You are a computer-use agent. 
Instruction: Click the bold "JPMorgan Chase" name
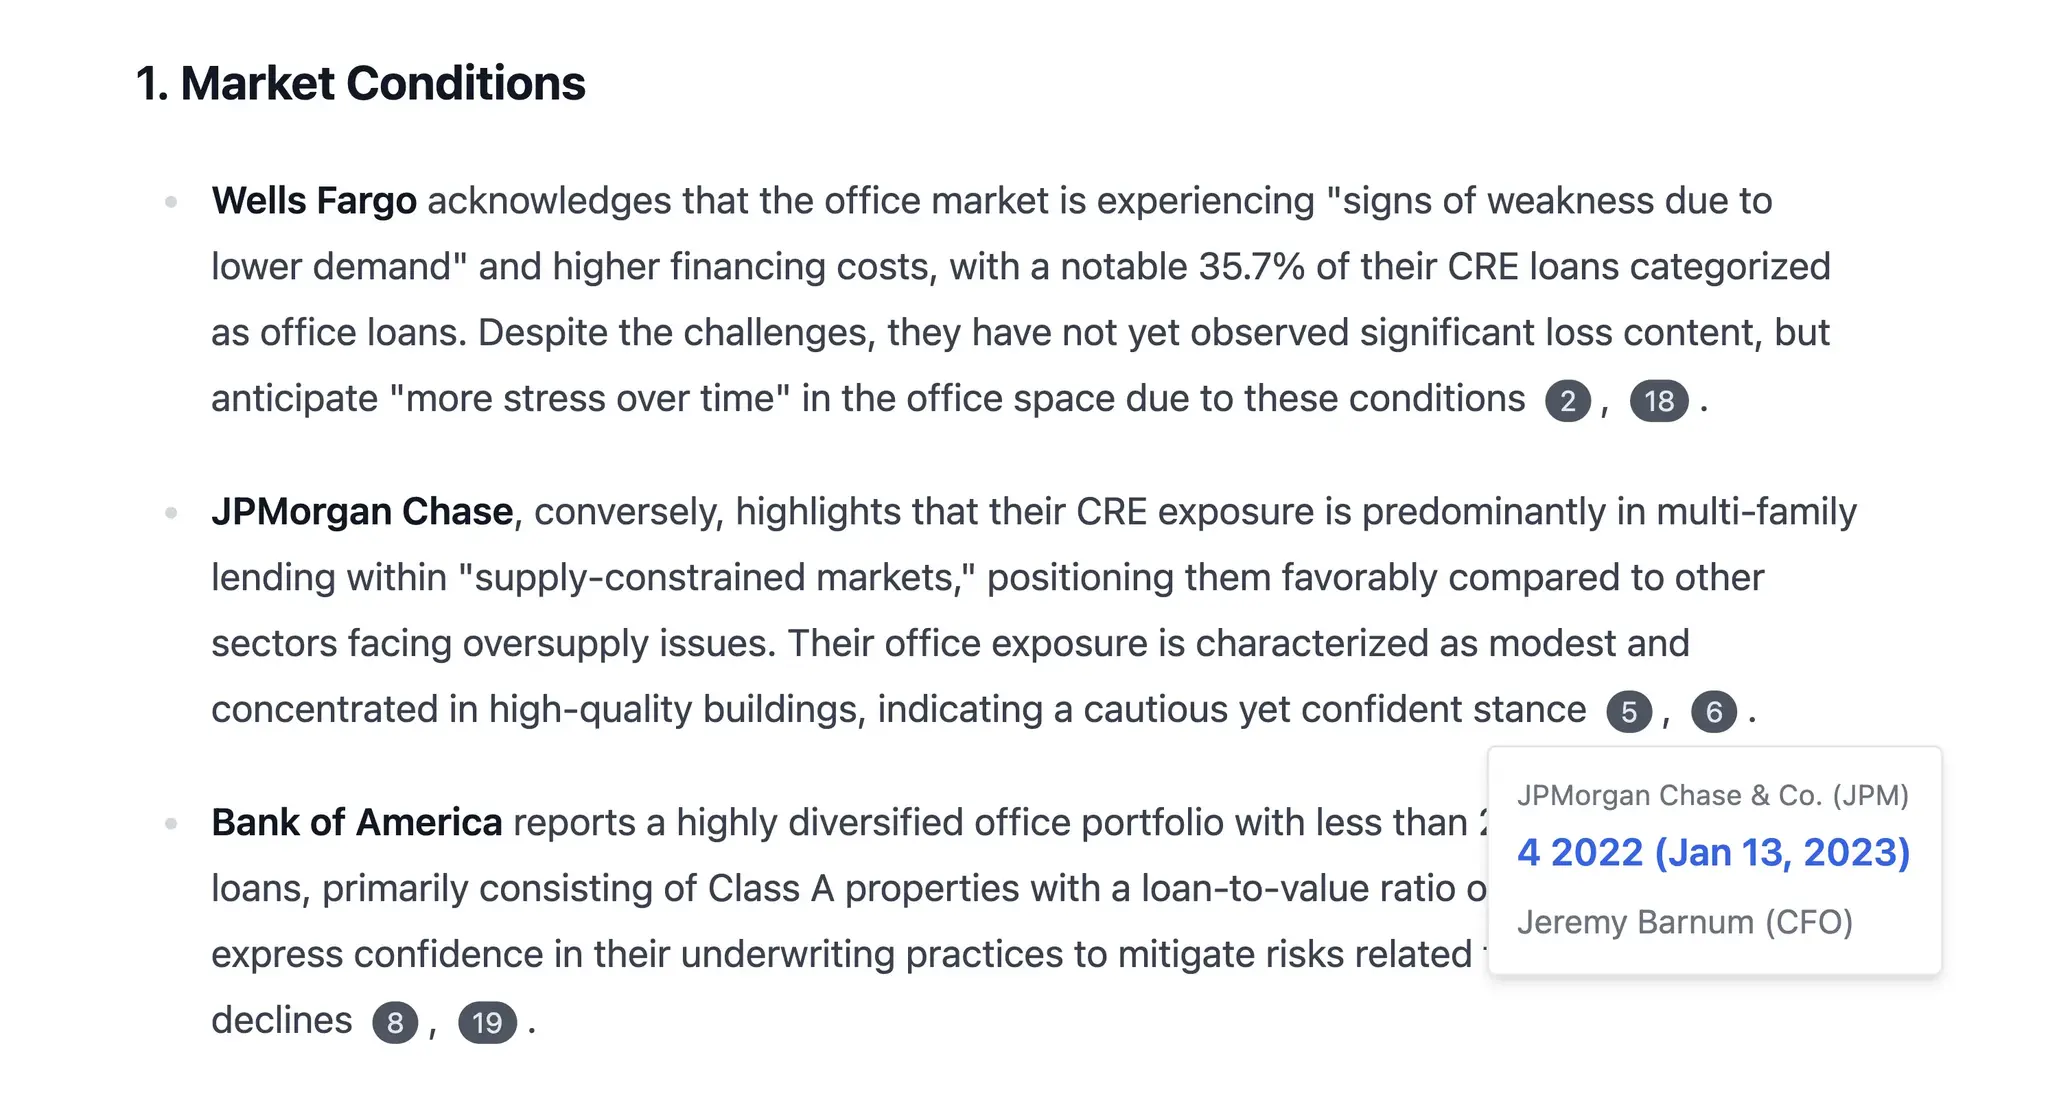click(x=362, y=511)
